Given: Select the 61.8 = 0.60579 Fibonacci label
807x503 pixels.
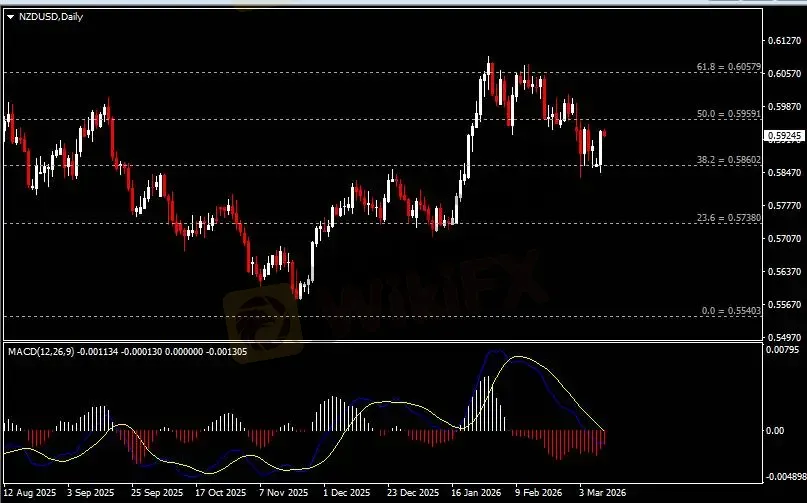Looking at the screenshot, I should coord(729,68).
